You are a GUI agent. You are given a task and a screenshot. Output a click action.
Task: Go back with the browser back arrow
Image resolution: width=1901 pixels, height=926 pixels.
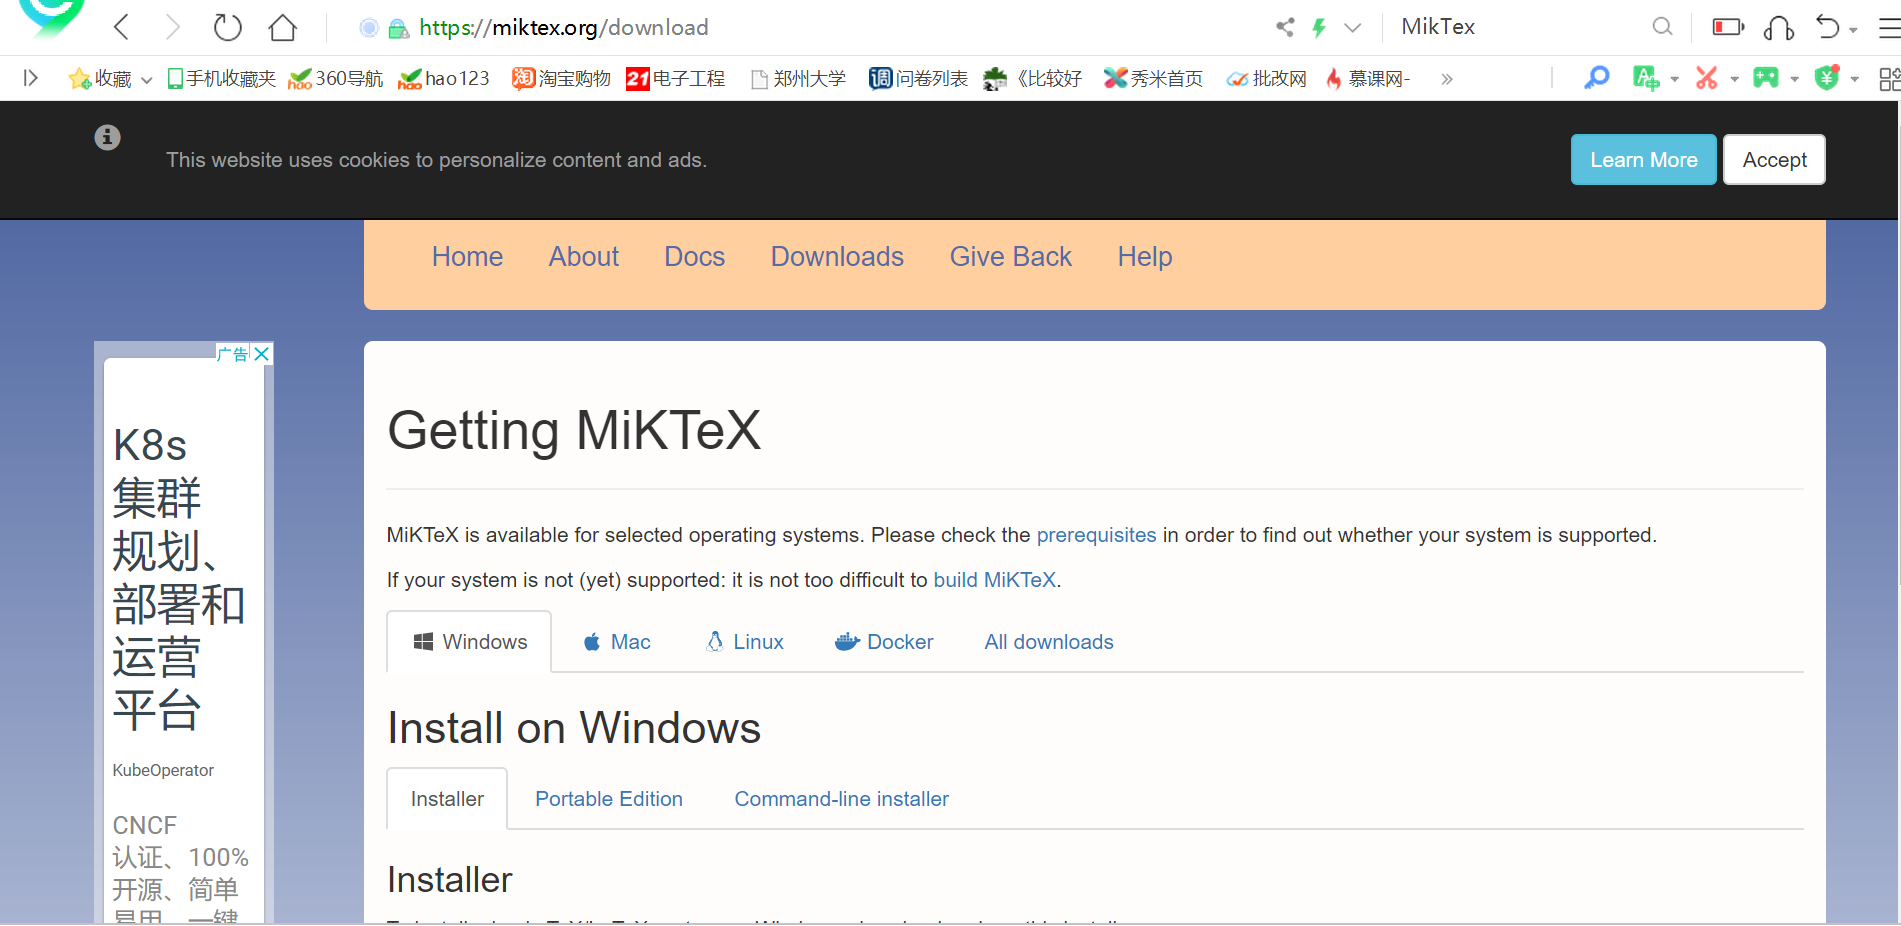coord(122,27)
